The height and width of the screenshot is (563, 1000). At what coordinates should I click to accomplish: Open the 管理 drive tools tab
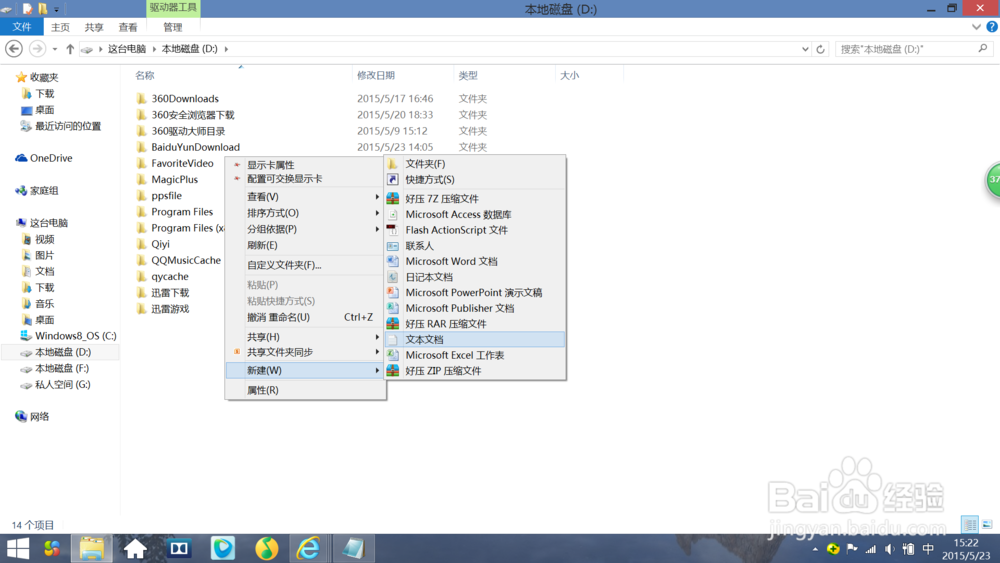click(x=173, y=27)
